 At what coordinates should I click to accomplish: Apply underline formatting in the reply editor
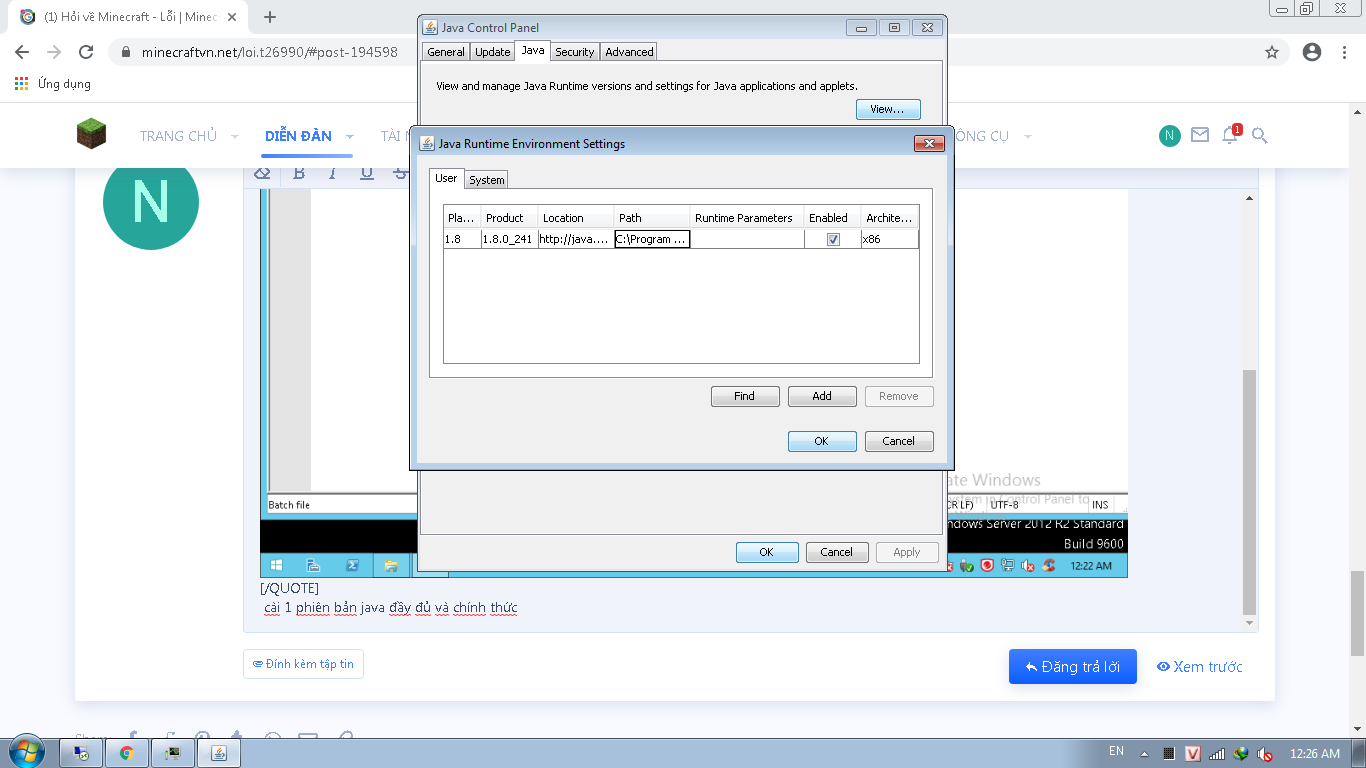tap(367, 173)
